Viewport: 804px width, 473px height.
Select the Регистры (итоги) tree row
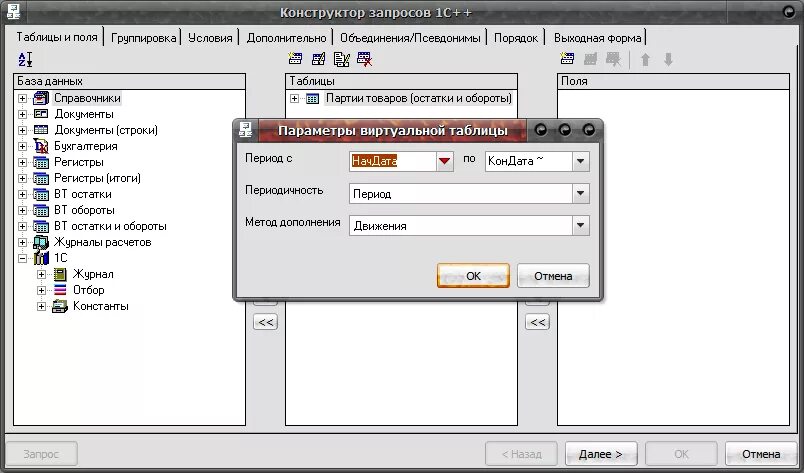click(x=97, y=178)
